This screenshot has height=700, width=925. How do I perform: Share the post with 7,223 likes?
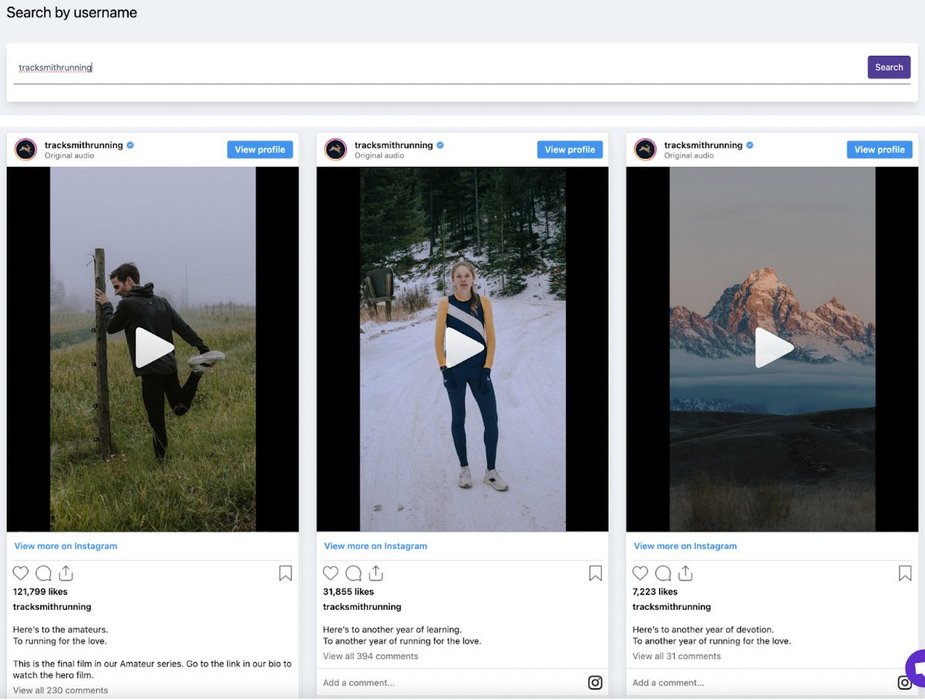click(x=685, y=573)
